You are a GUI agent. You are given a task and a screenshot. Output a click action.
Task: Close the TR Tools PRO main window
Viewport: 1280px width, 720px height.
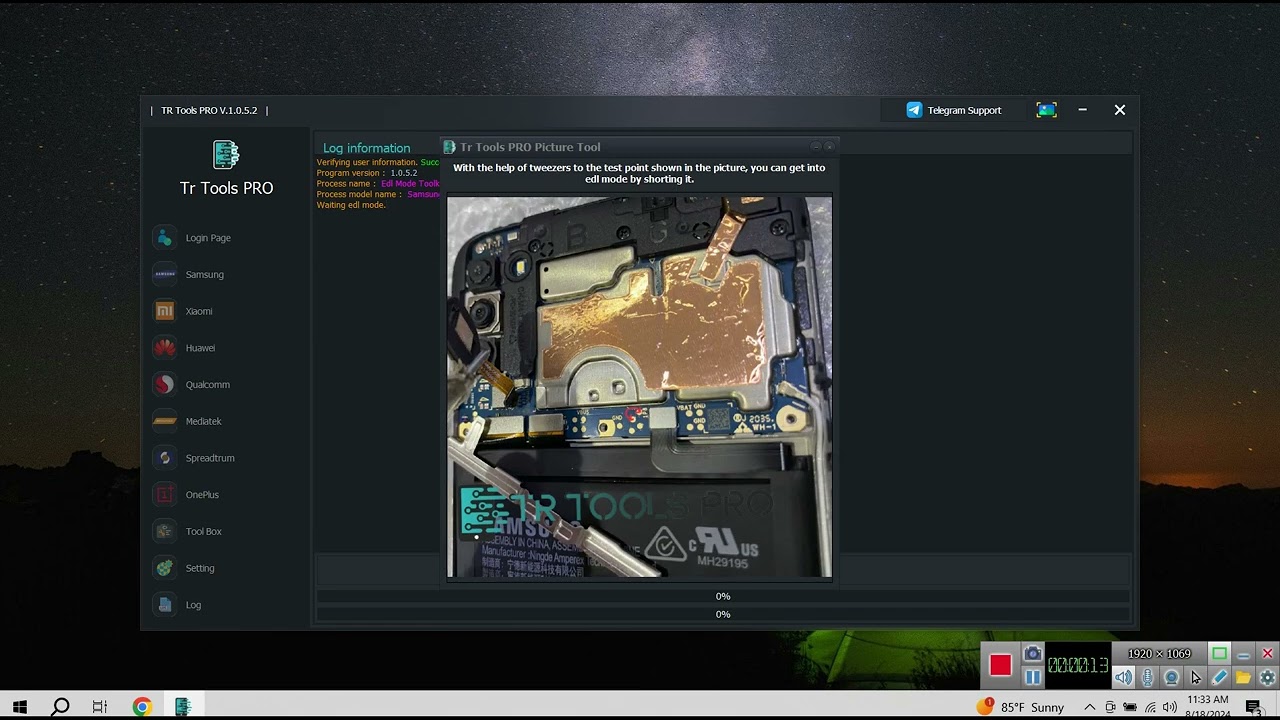point(1120,110)
